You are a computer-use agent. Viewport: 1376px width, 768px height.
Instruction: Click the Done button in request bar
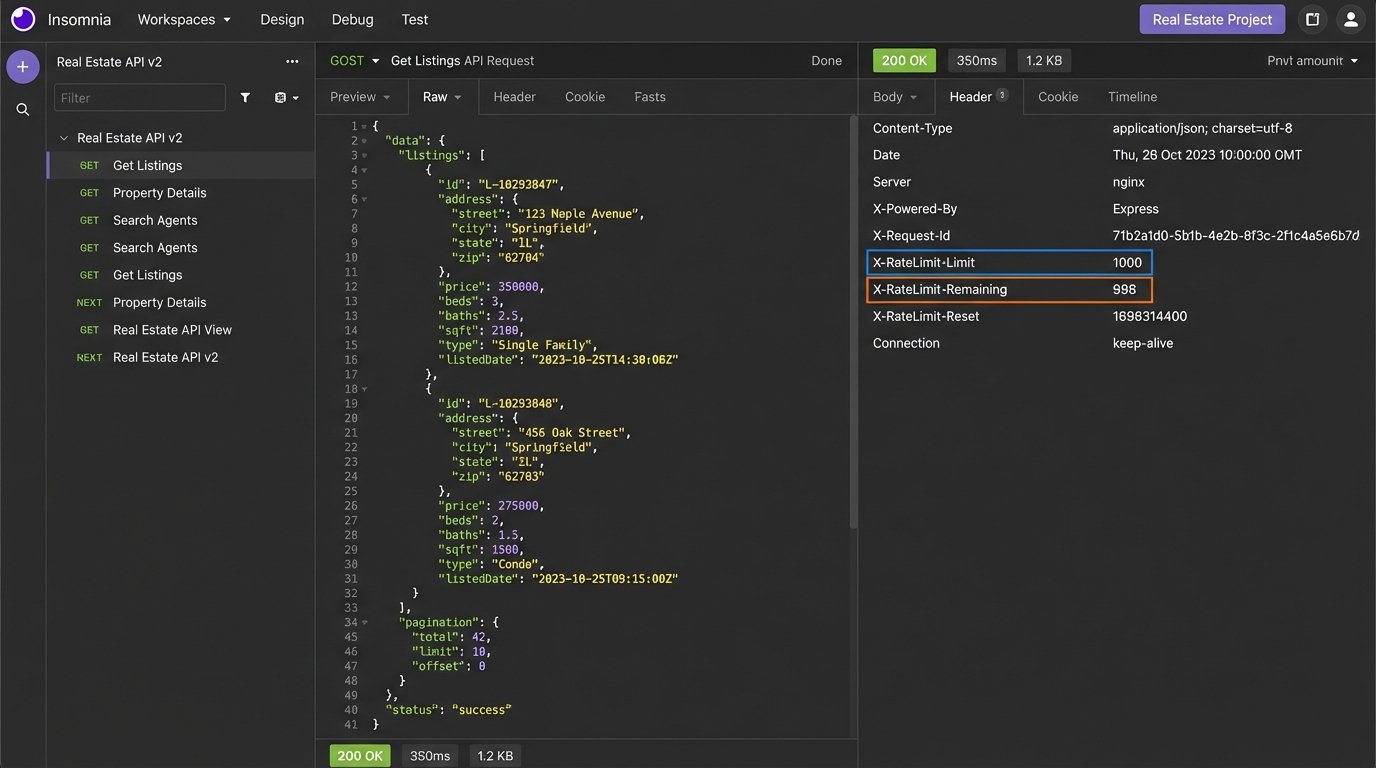tap(826, 61)
